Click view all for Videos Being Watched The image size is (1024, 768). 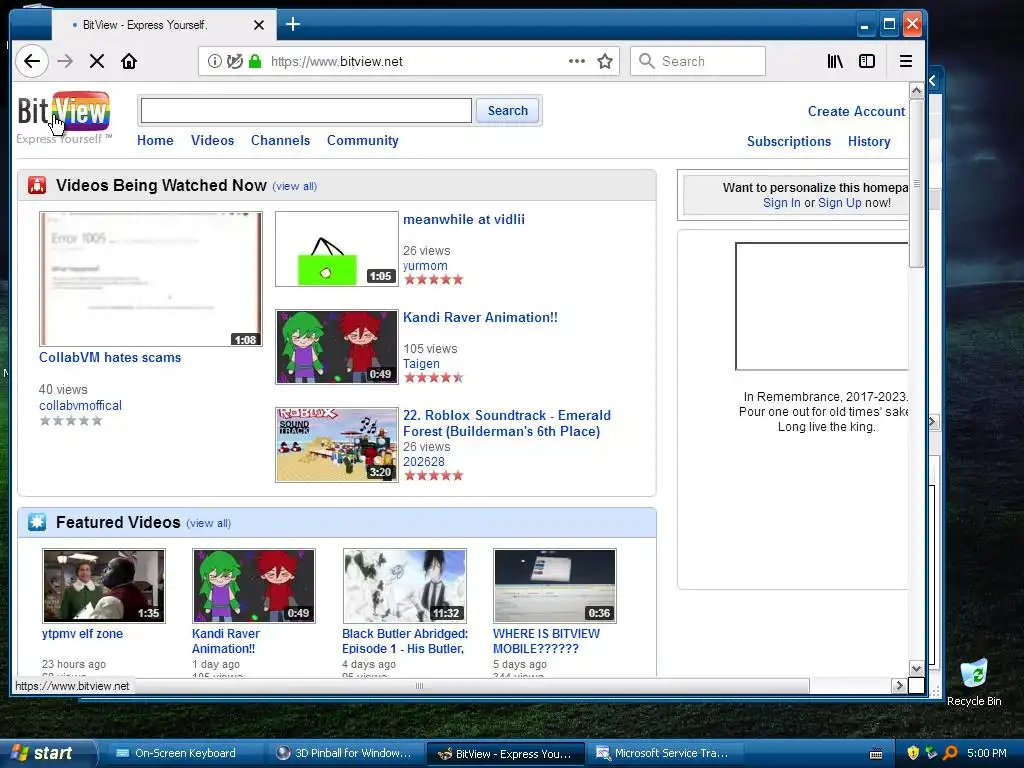[x=295, y=186]
